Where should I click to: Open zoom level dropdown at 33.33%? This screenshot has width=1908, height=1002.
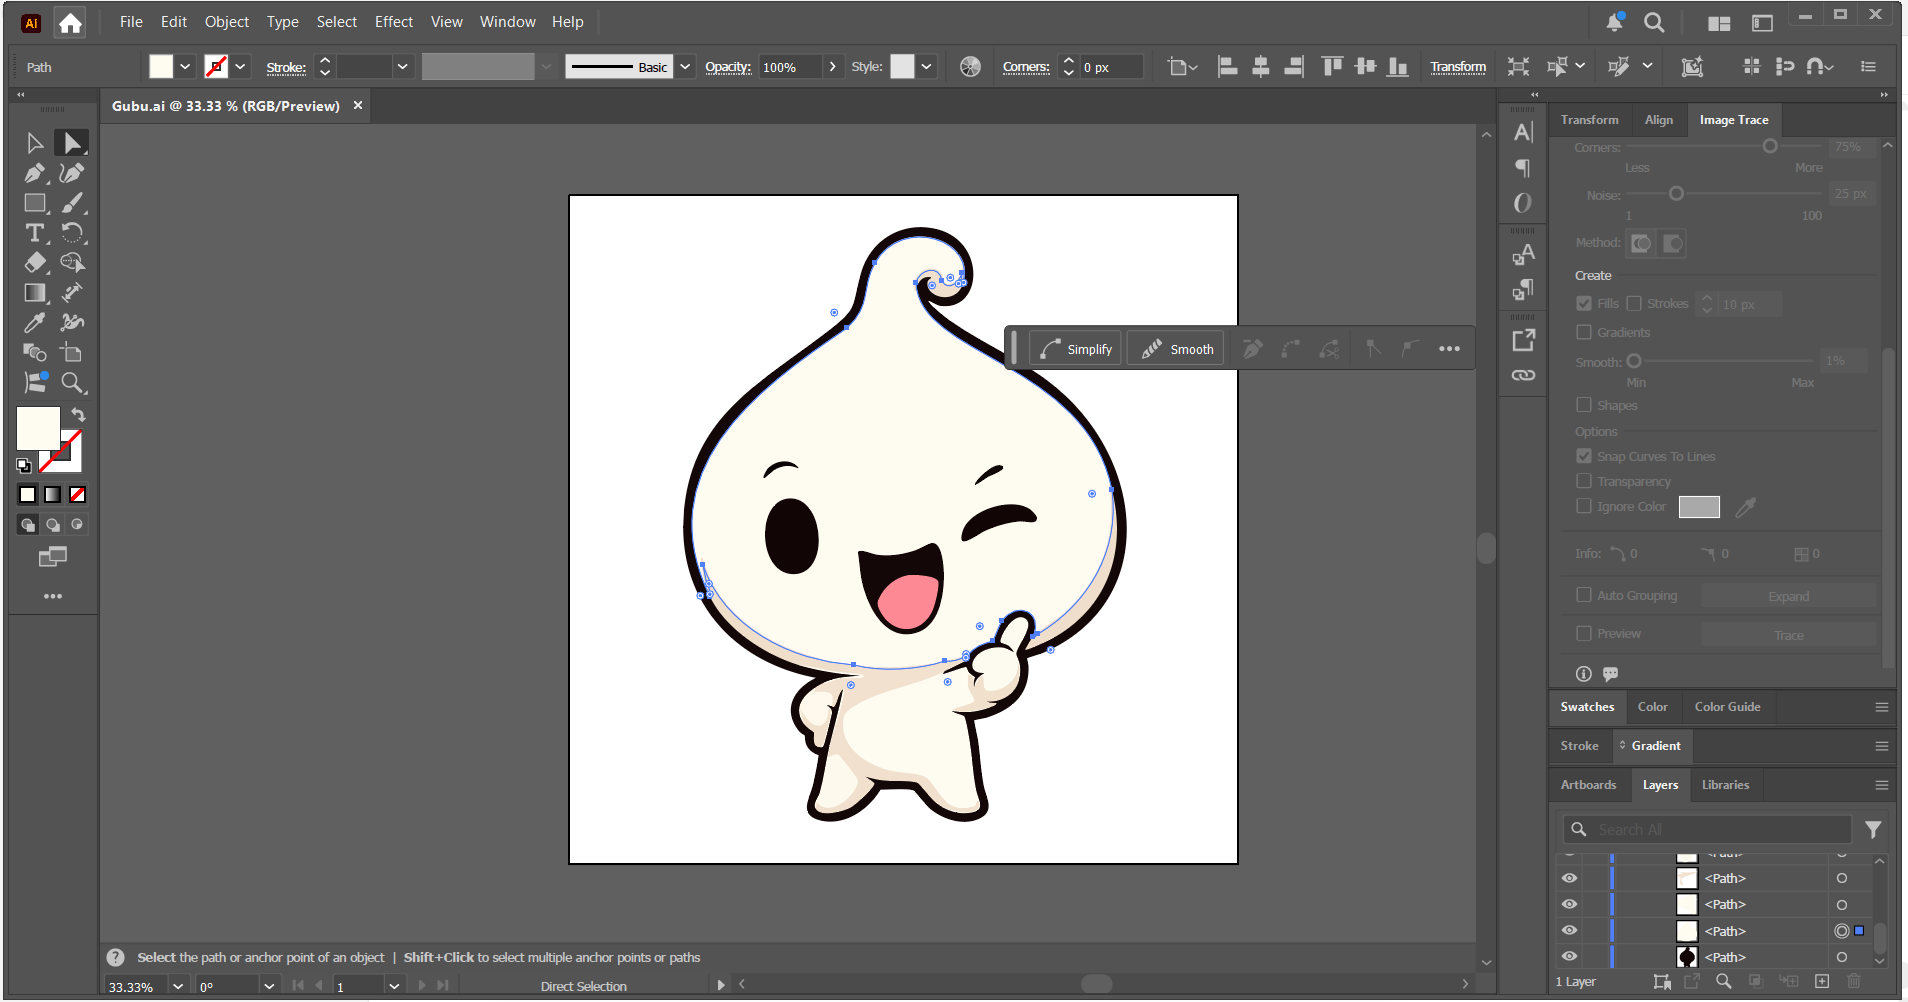click(x=178, y=986)
